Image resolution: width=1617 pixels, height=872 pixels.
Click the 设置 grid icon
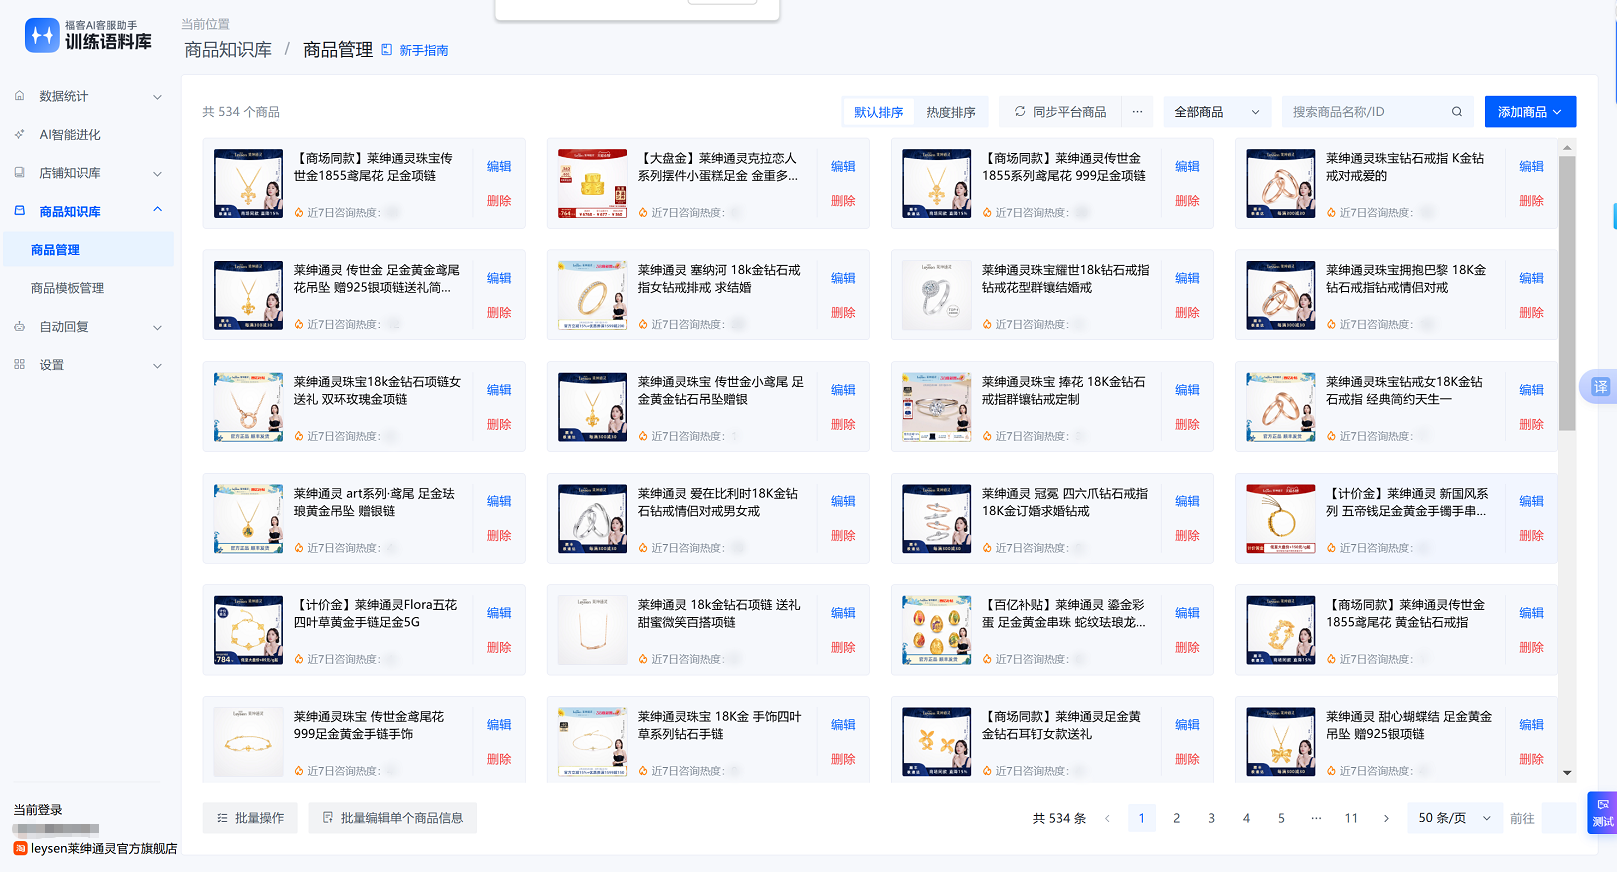point(20,365)
